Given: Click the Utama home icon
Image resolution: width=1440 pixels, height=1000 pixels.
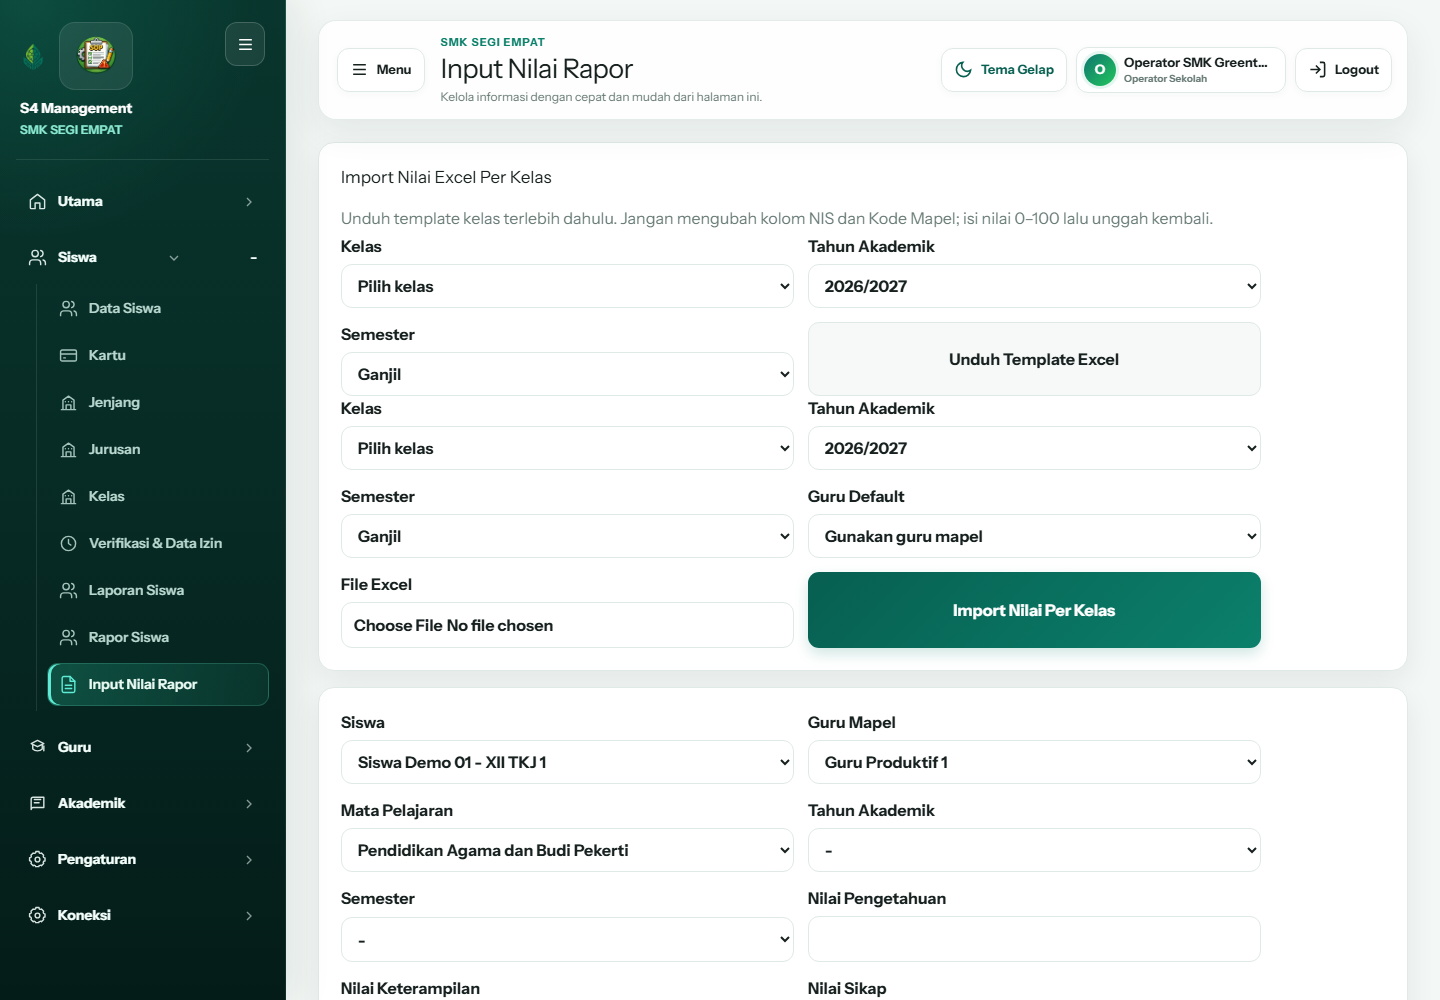Looking at the screenshot, I should [x=37, y=201].
